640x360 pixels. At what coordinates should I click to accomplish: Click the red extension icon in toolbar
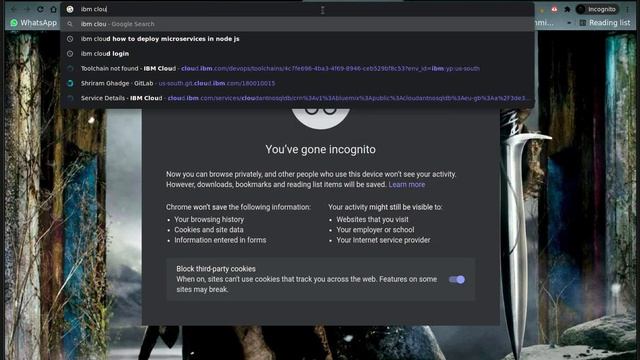pyautogui.click(x=554, y=9)
